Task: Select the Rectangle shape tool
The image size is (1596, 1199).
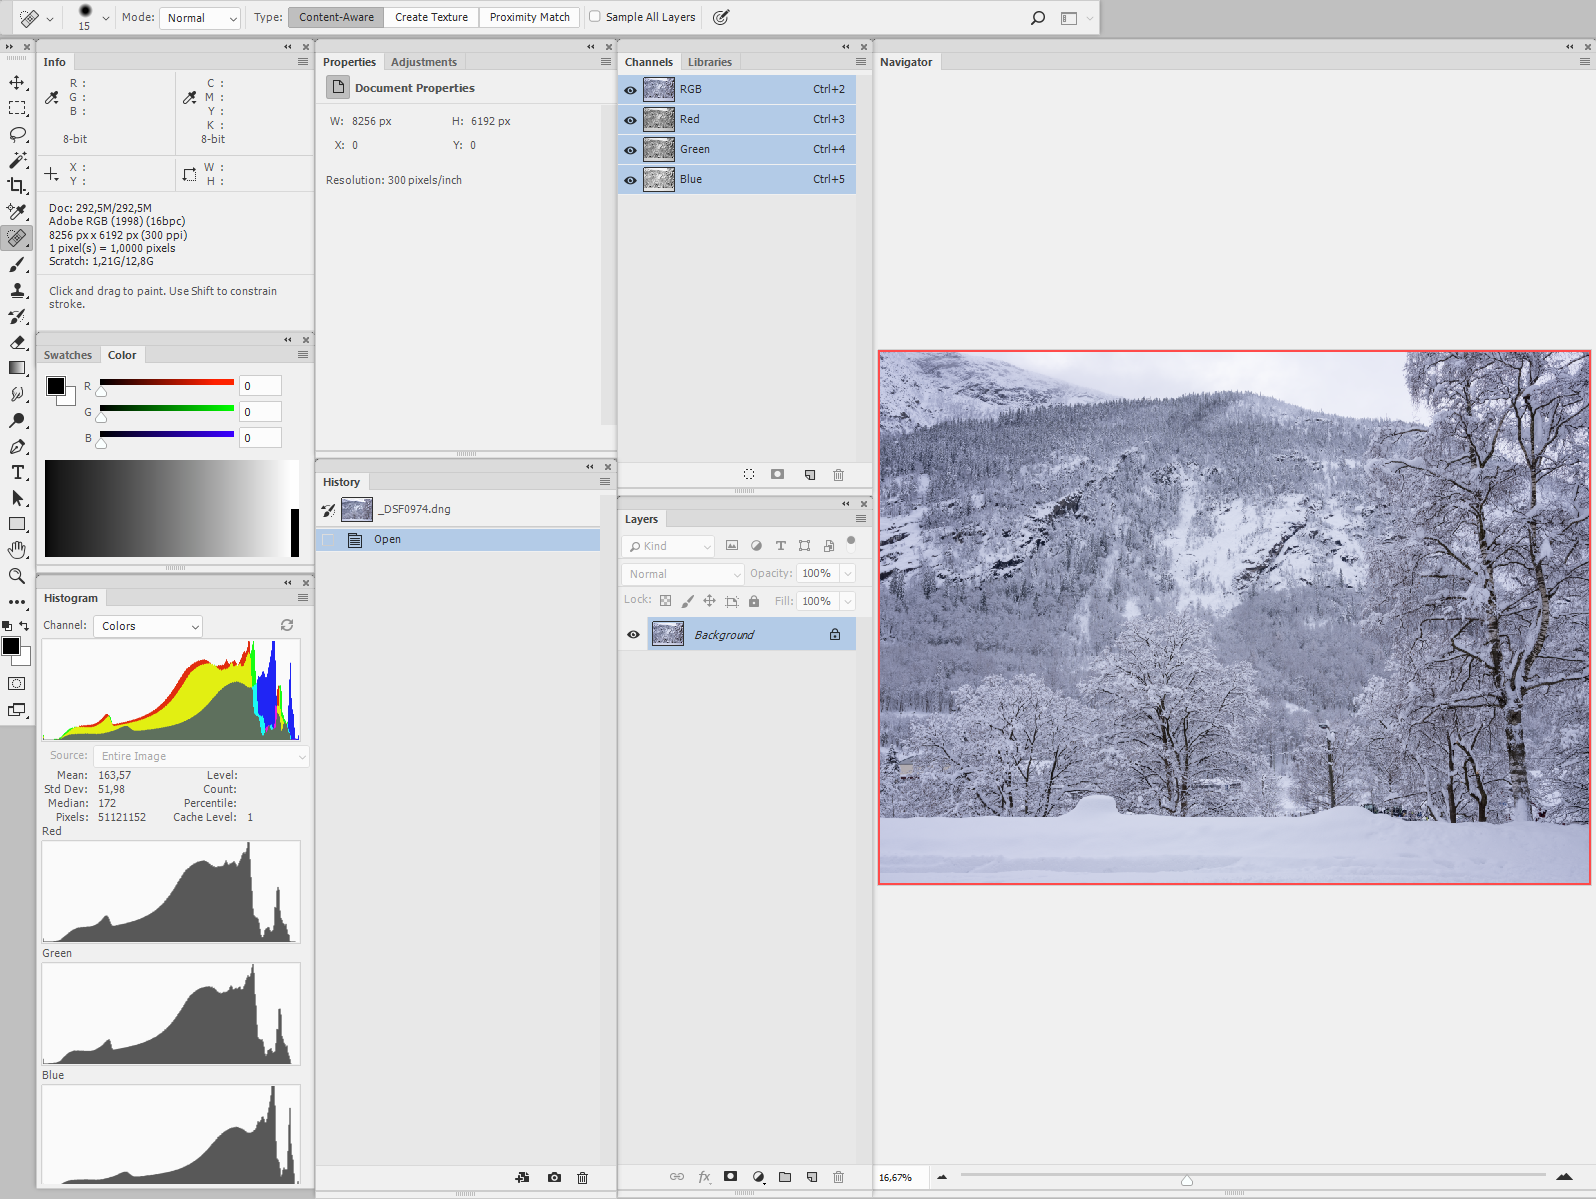Action: pos(17,524)
